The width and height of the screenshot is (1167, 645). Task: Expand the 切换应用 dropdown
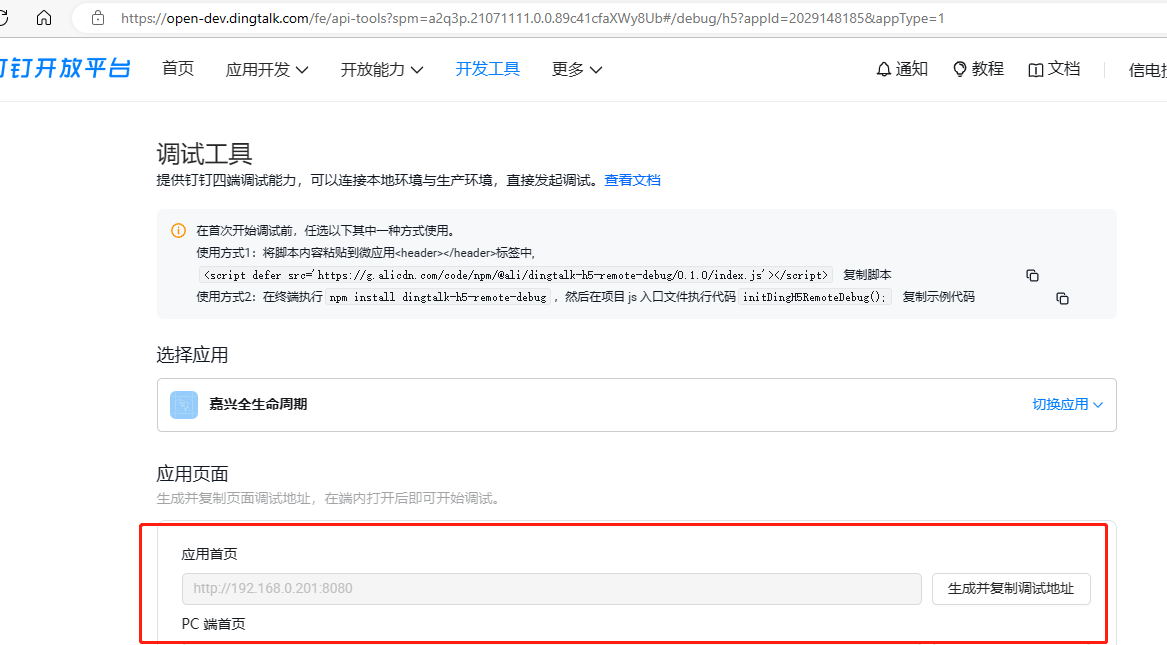click(x=1067, y=404)
